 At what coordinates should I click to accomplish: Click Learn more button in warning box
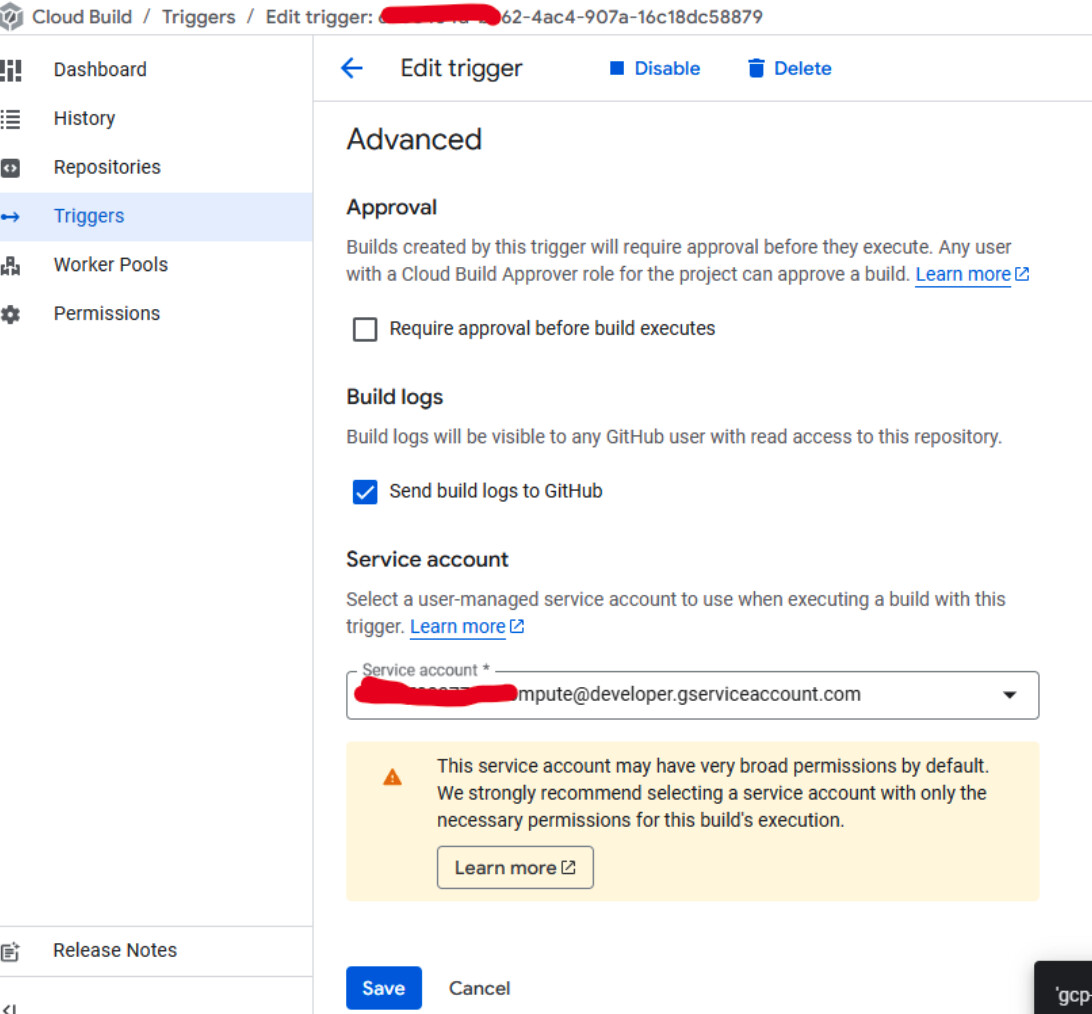pos(514,868)
